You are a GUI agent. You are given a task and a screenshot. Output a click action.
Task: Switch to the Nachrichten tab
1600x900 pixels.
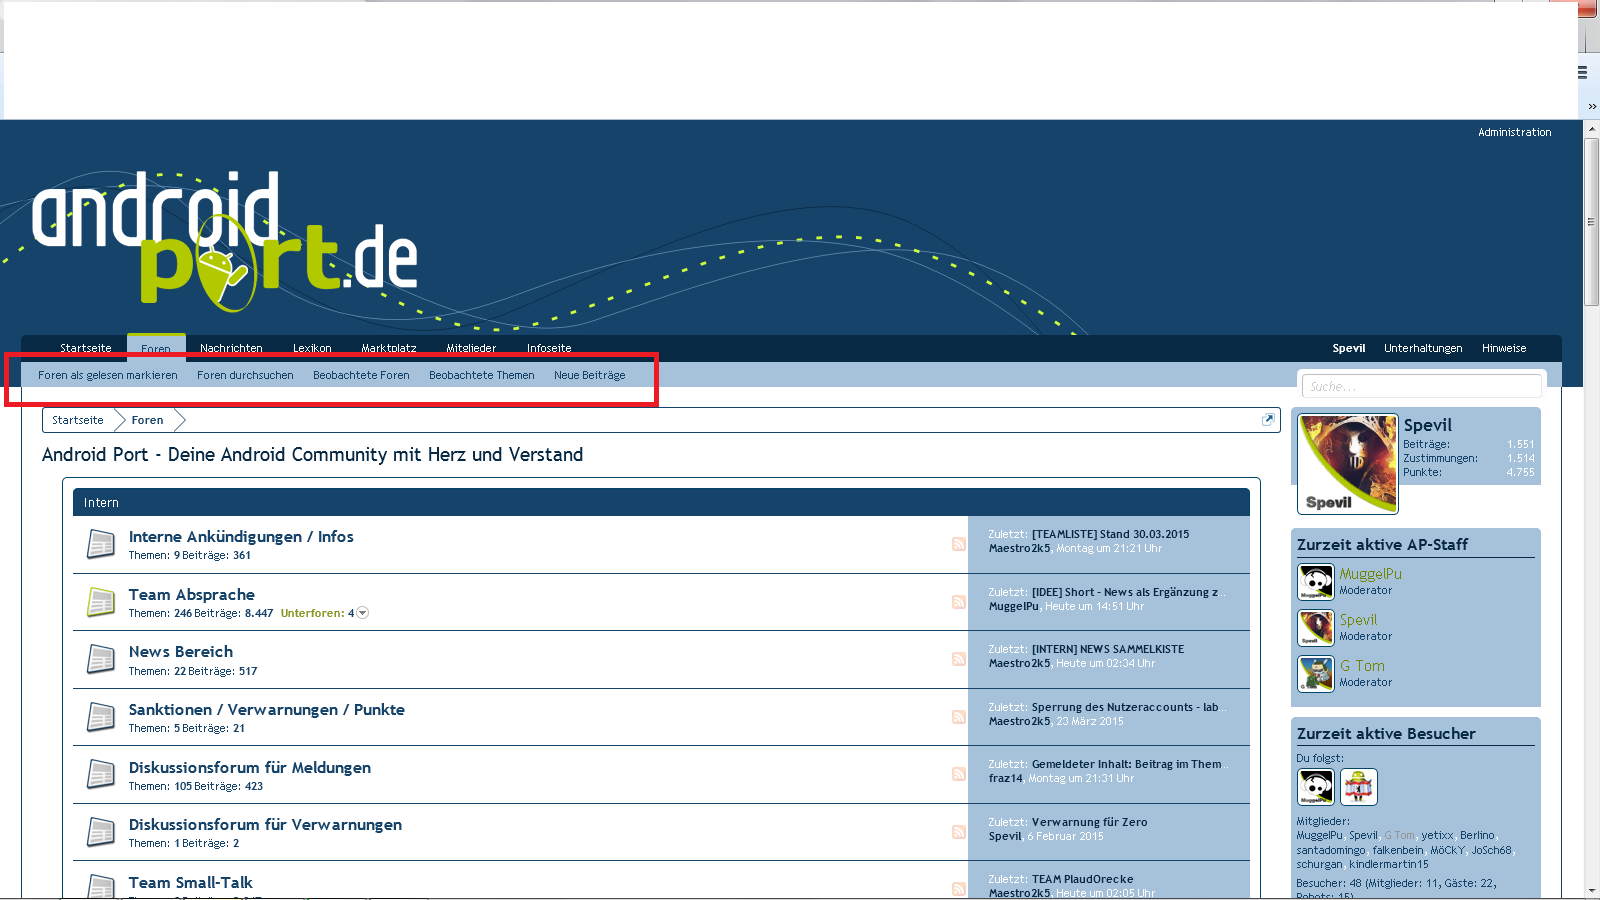click(231, 348)
